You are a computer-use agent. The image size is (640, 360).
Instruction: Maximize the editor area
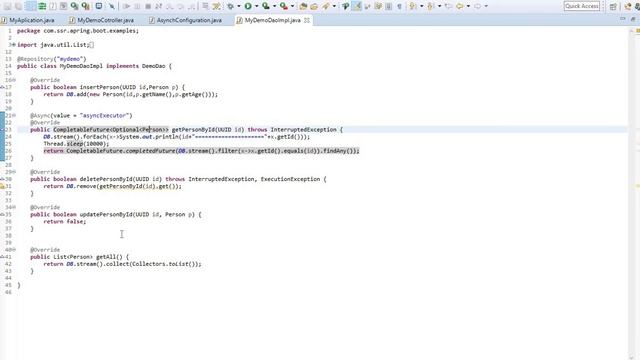click(x=633, y=19)
